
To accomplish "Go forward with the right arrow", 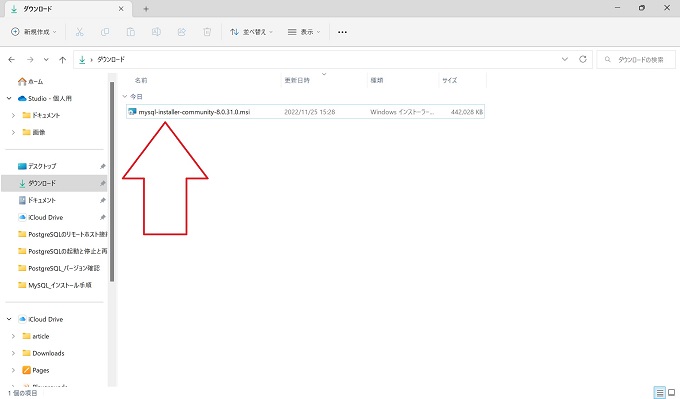I will 30,60.
